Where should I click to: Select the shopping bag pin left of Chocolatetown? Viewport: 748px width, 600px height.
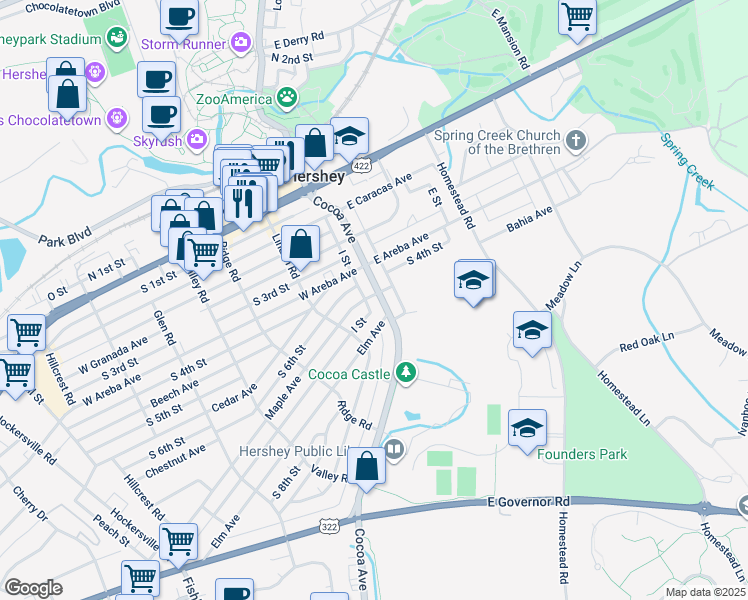click(68, 95)
